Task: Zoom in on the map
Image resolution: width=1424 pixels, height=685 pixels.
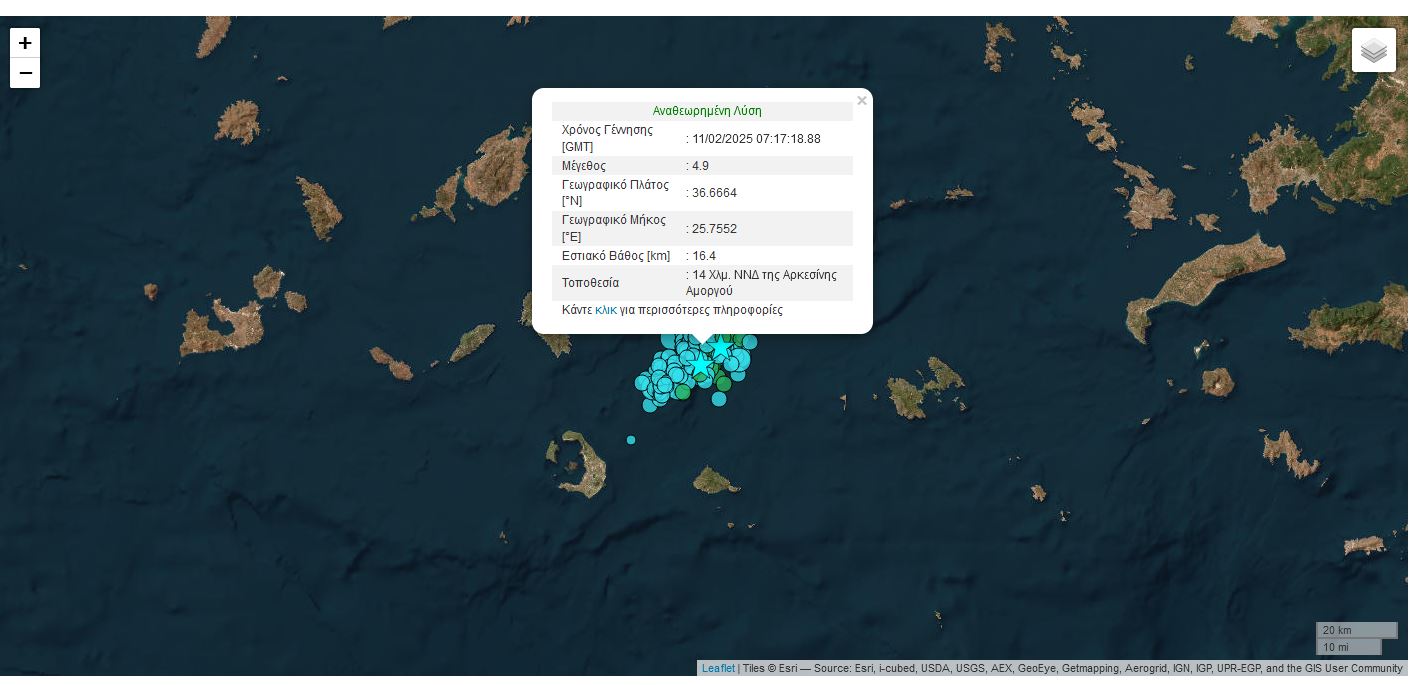Action: coord(25,43)
